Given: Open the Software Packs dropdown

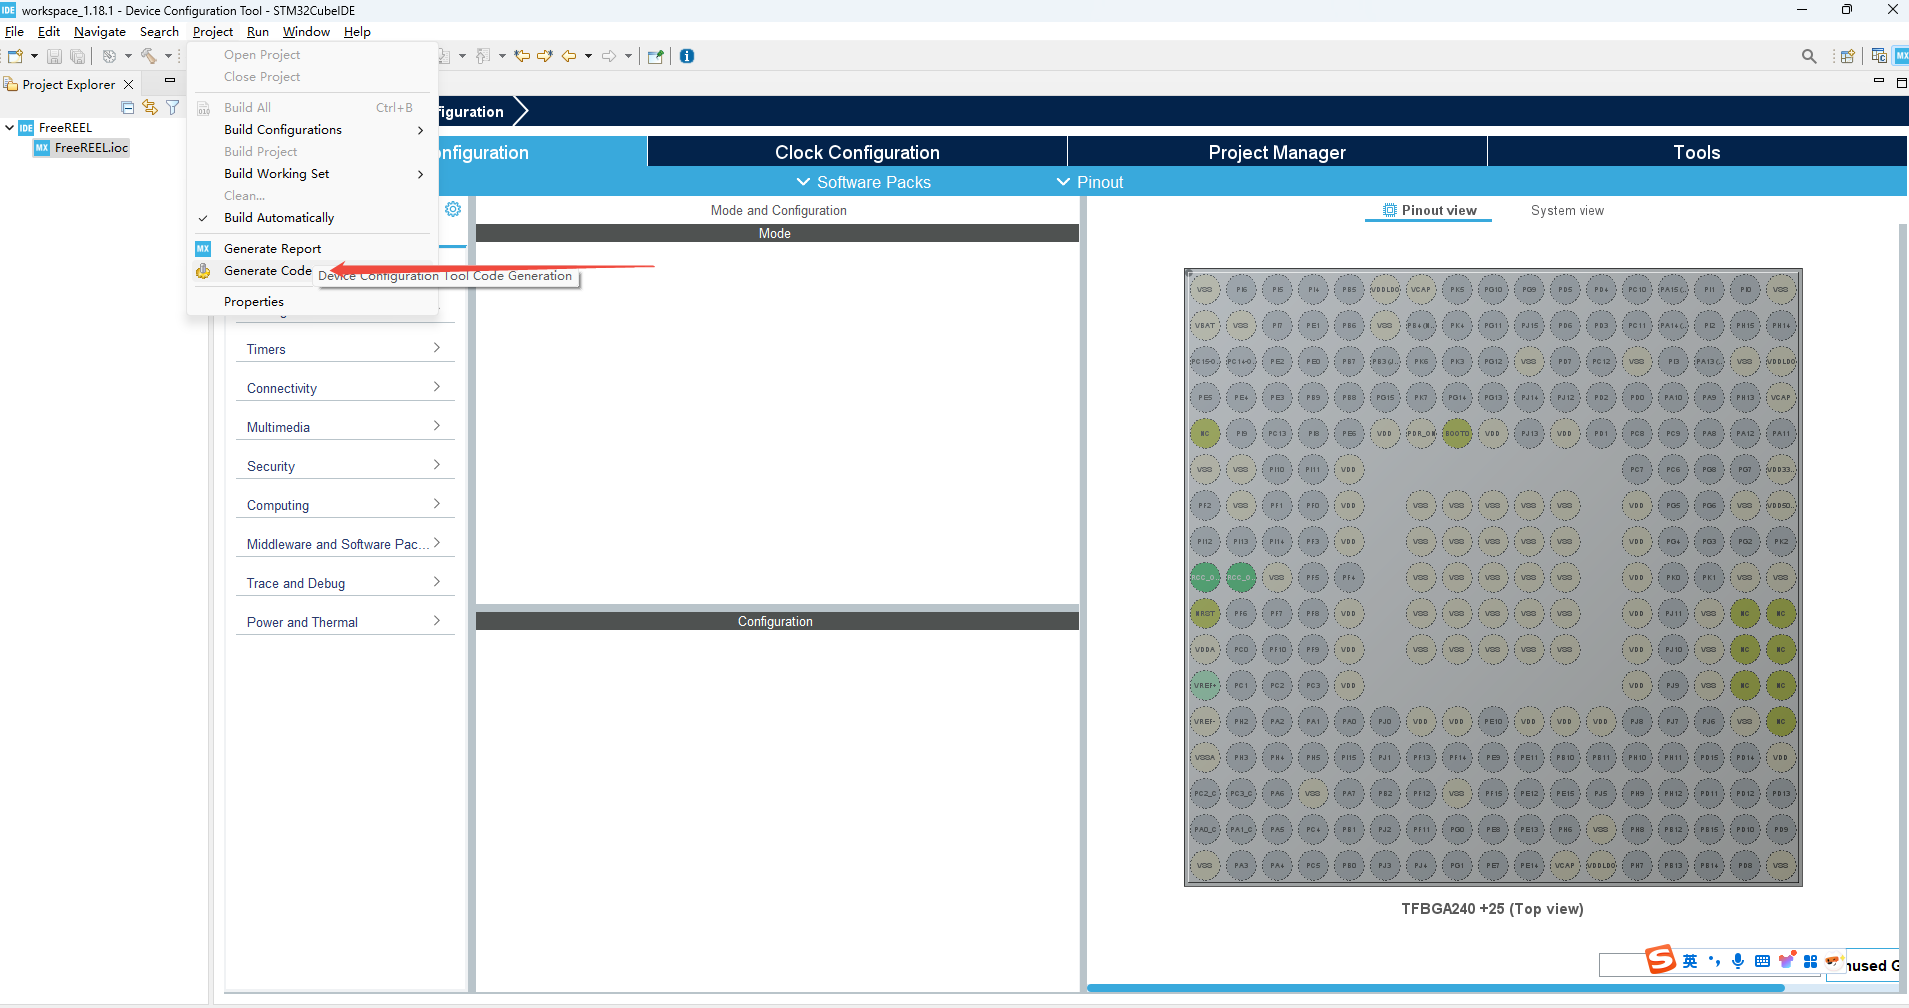Looking at the screenshot, I should pos(863,182).
